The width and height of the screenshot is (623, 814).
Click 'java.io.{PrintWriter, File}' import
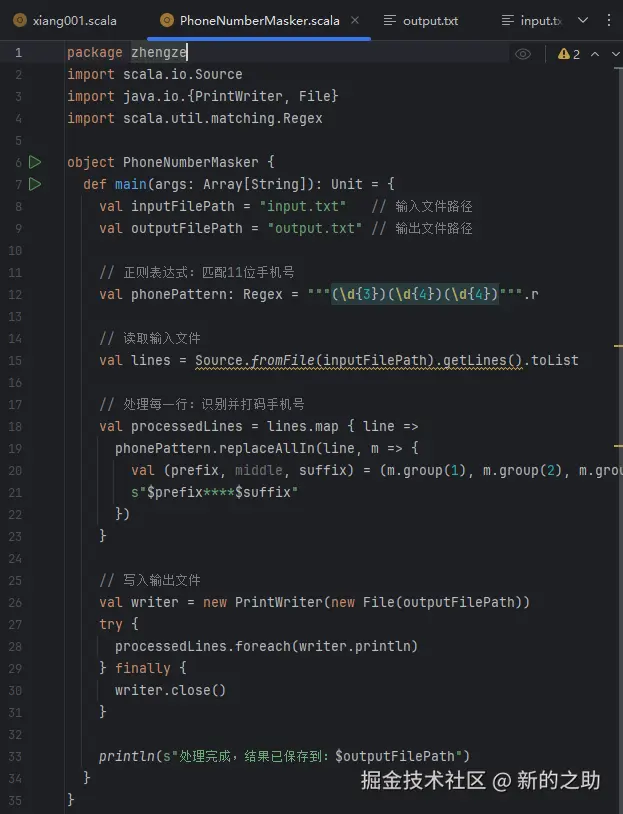(x=231, y=96)
